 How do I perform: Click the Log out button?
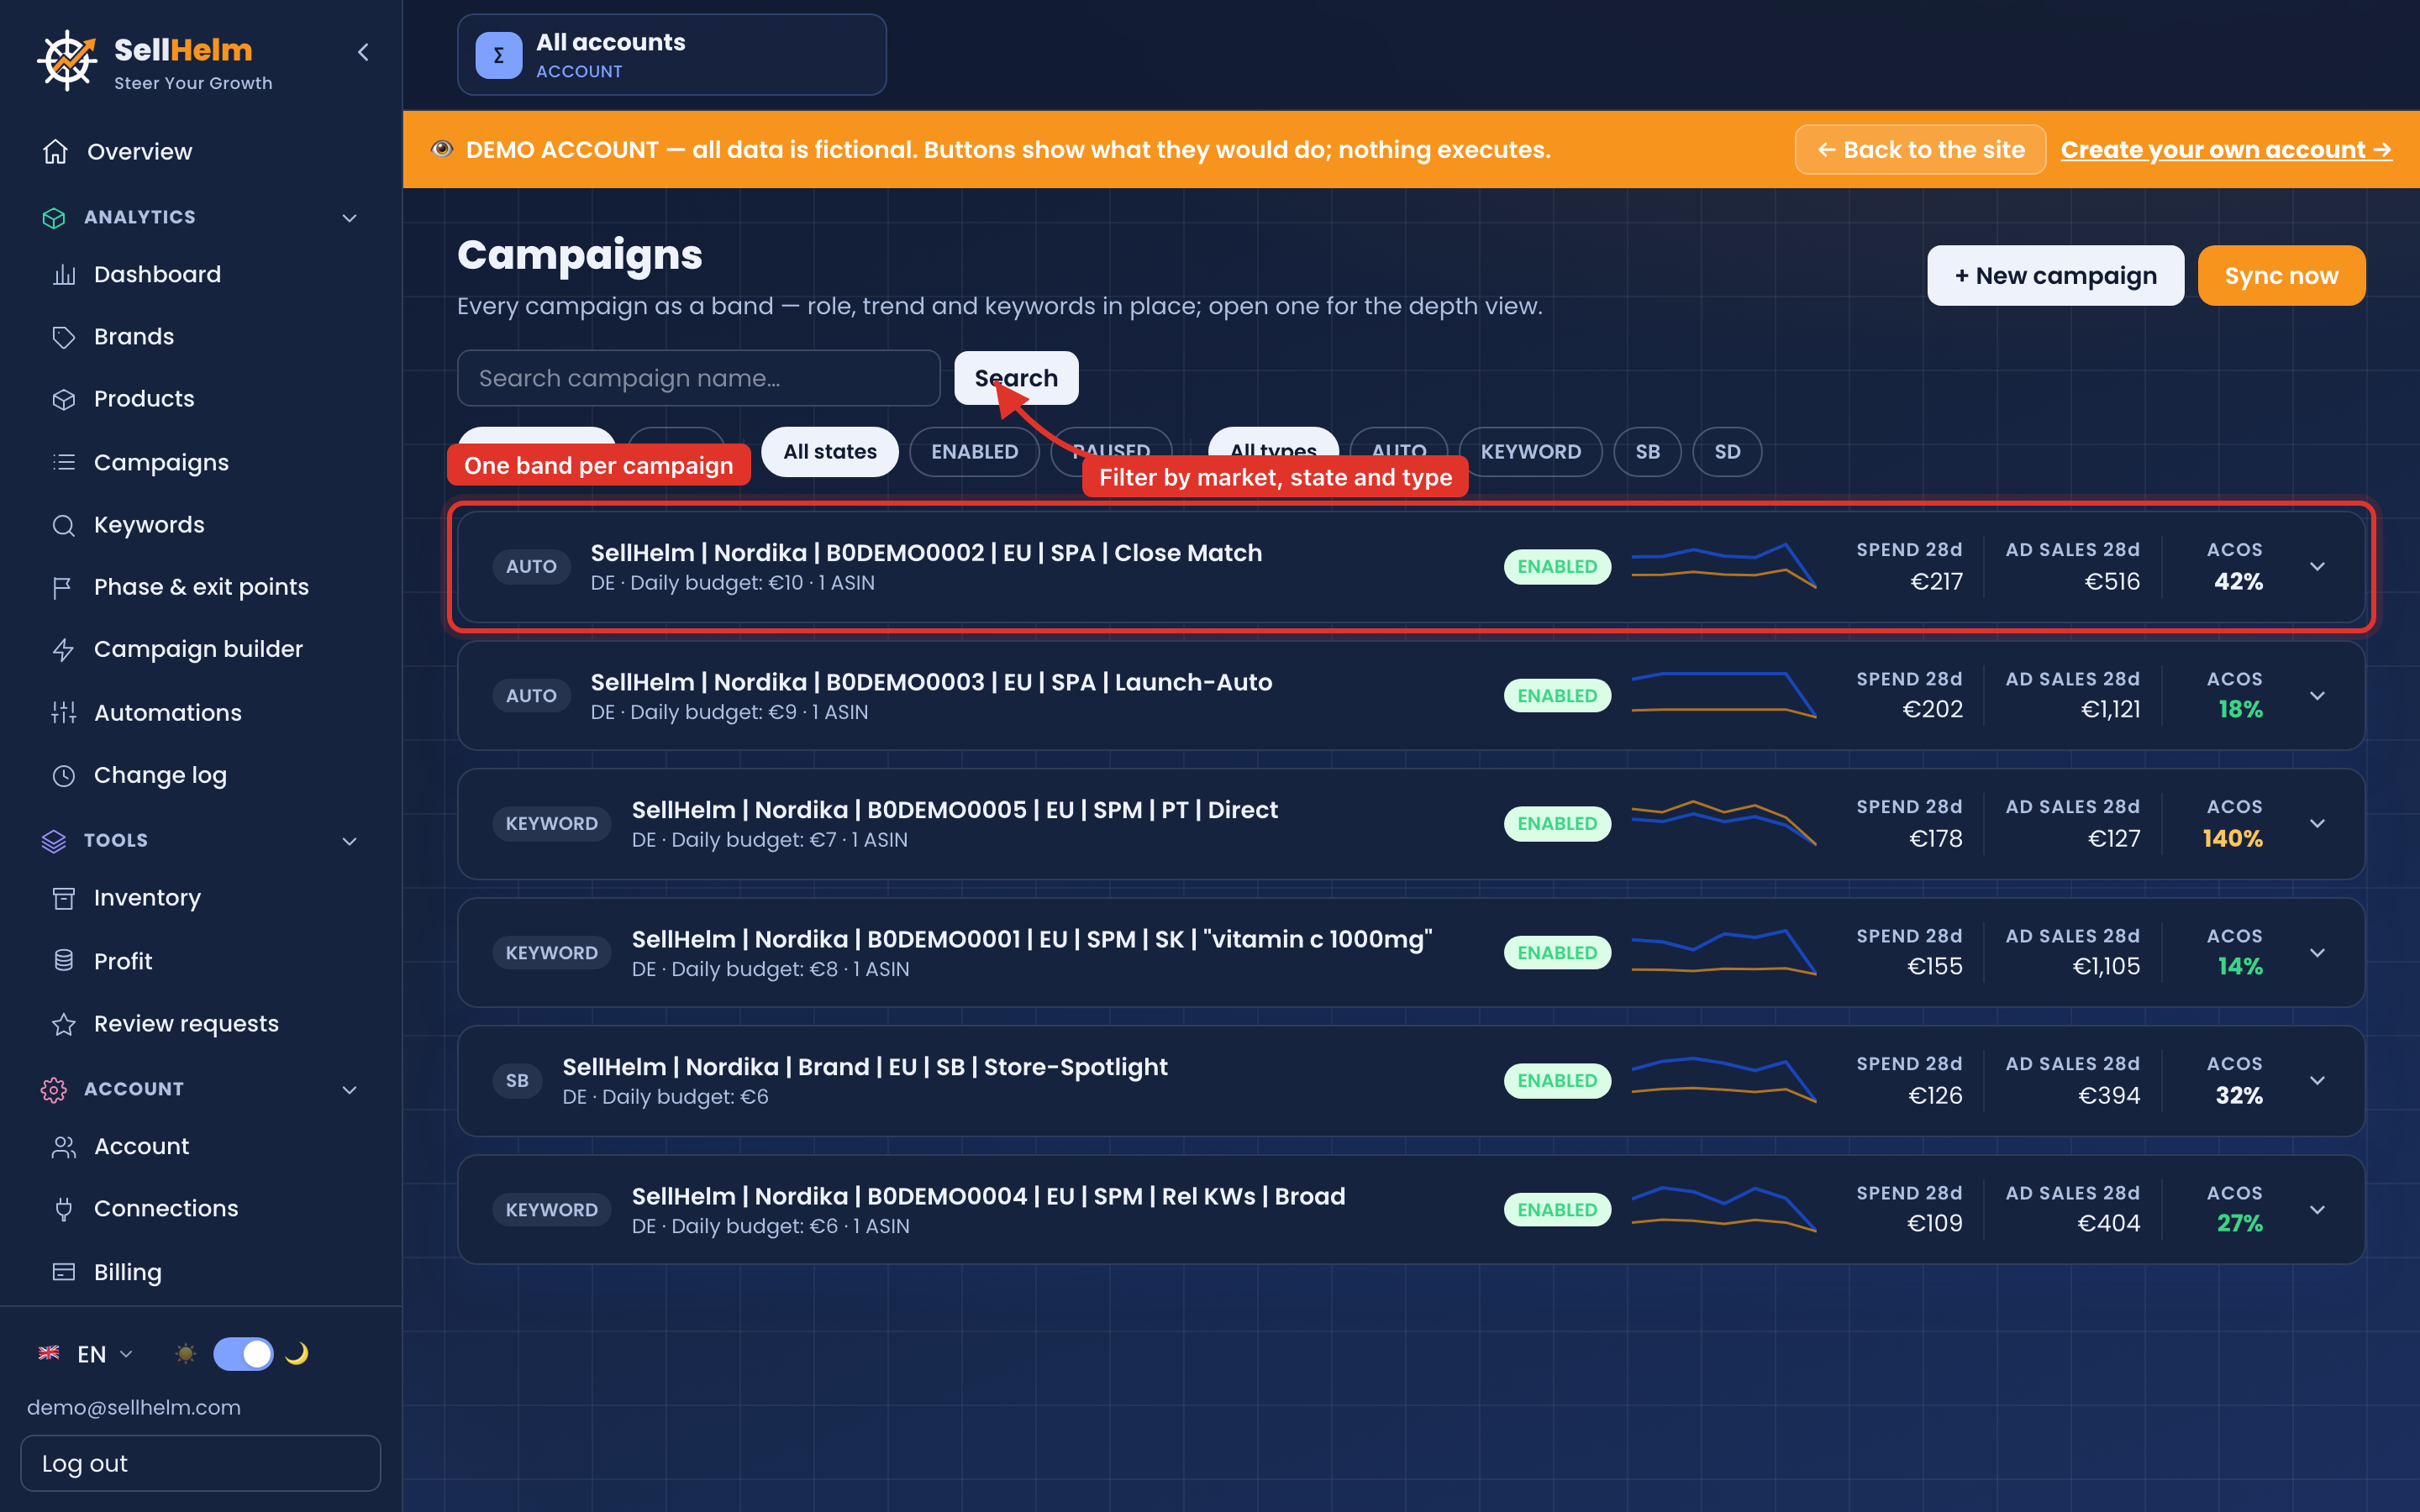[201, 1463]
